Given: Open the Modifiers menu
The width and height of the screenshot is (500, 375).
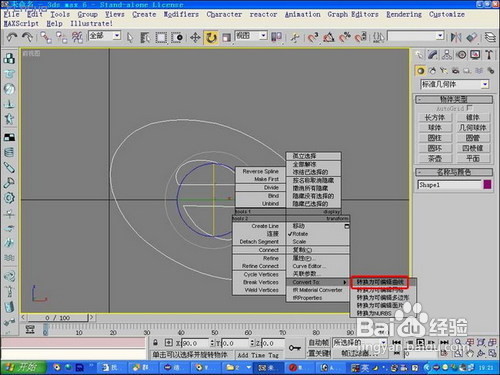Looking at the screenshot, I should coord(181,14).
